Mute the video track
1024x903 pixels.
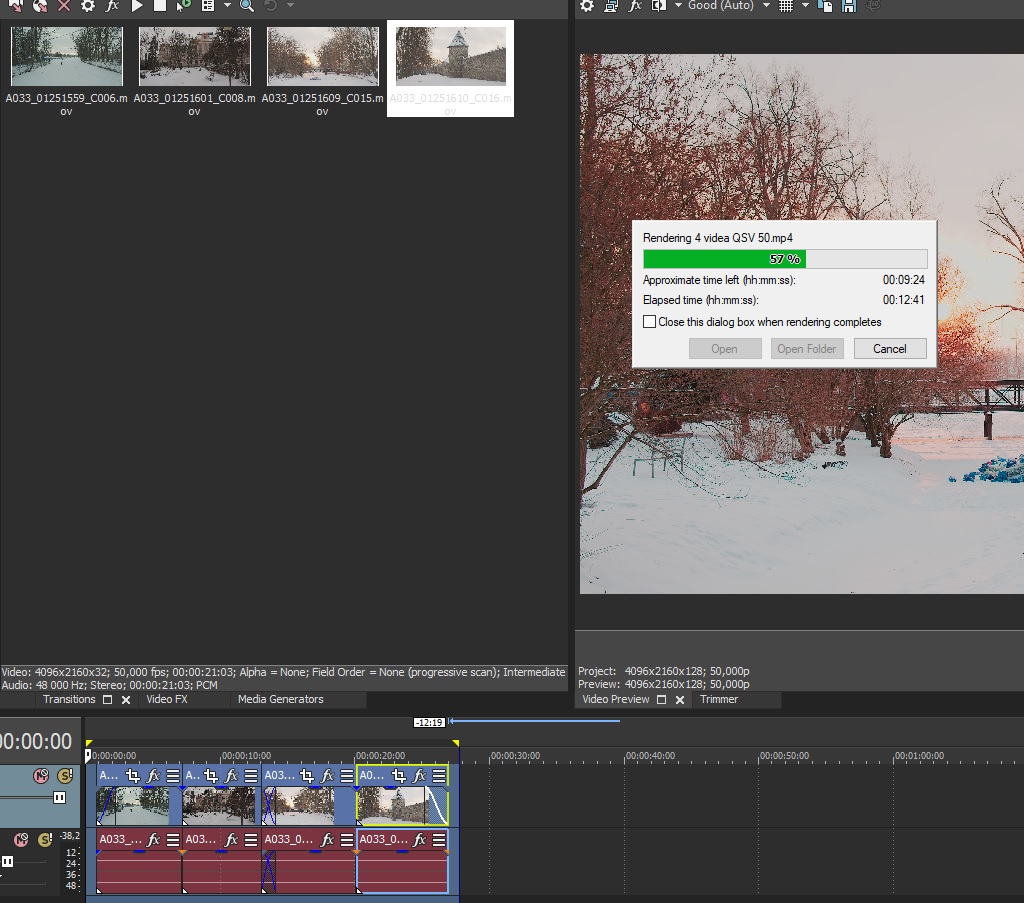pos(41,776)
